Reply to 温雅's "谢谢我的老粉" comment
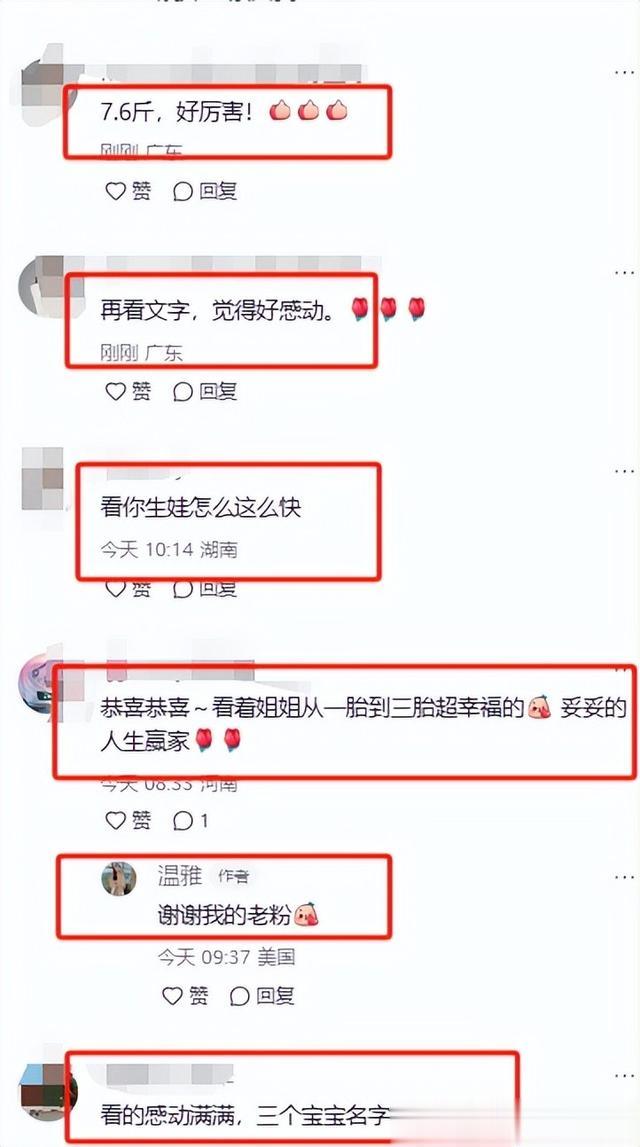Viewport: 640px width, 1147px height. click(262, 996)
